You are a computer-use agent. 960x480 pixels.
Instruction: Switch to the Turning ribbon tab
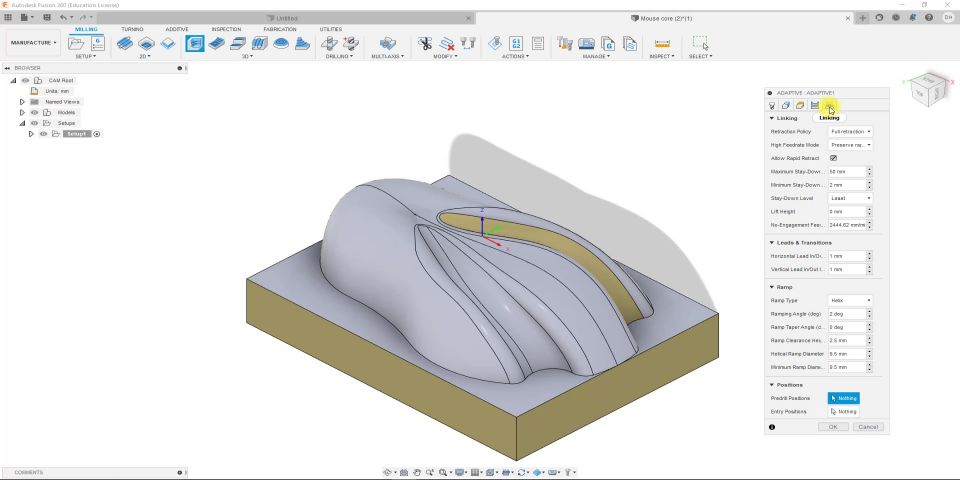[132, 29]
